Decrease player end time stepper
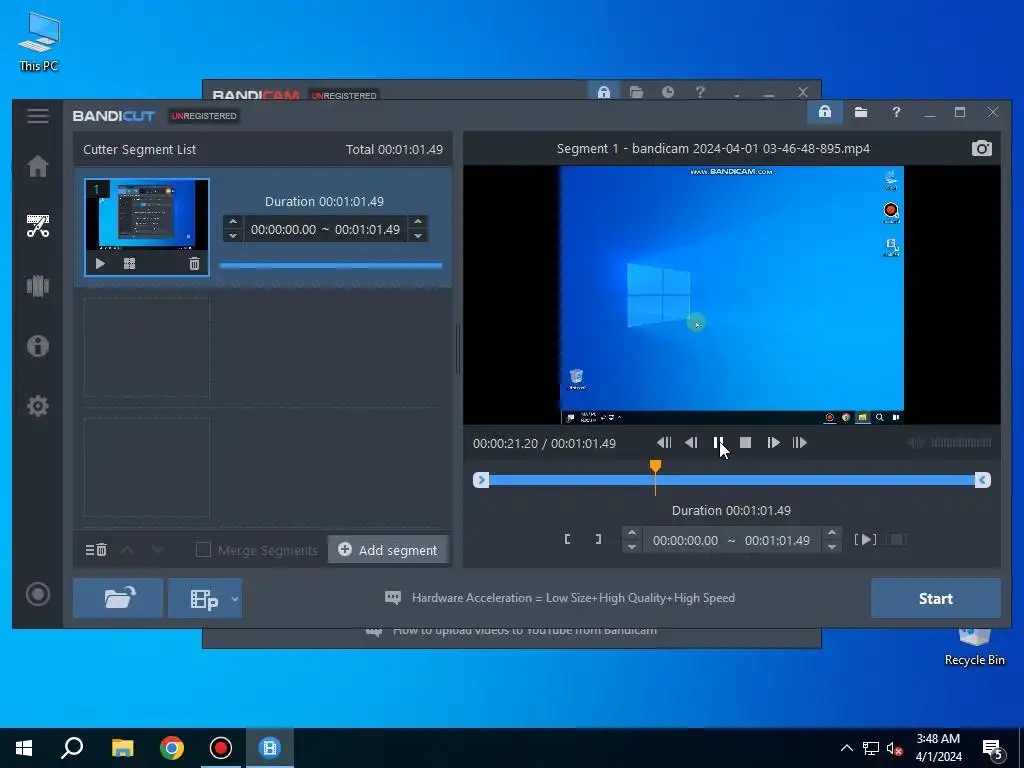The image size is (1024, 768). pos(831,547)
